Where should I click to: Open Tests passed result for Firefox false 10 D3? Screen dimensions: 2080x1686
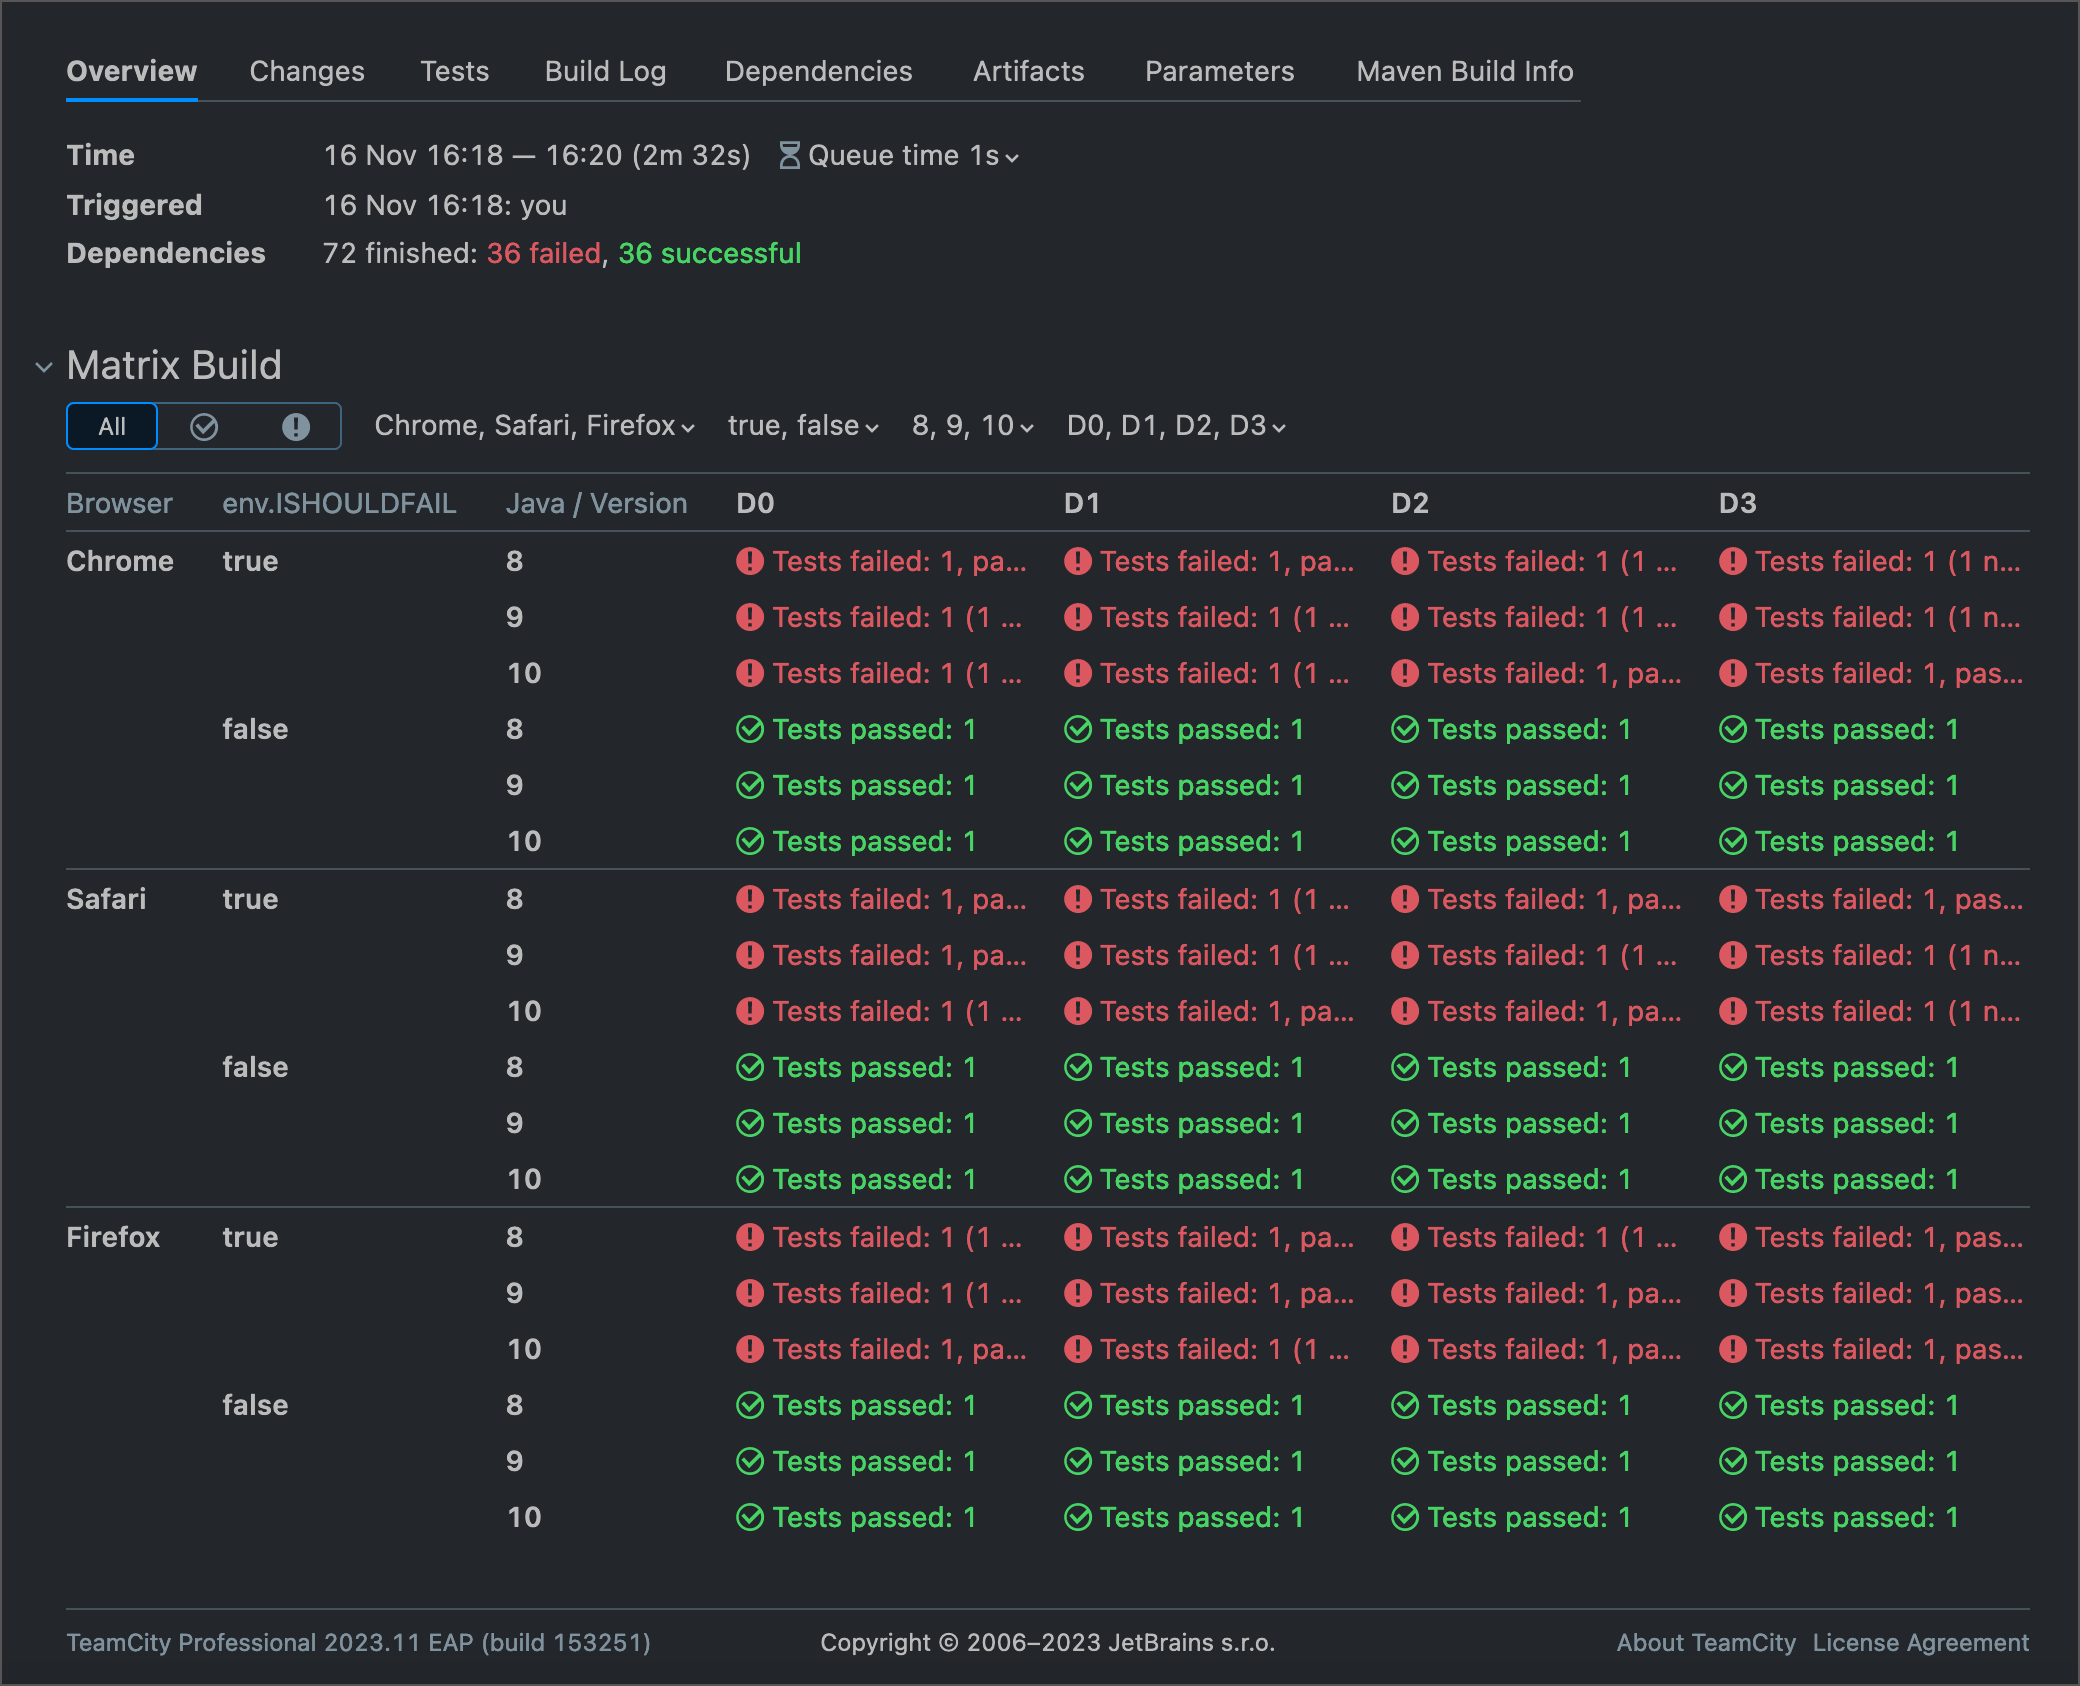point(1856,1518)
